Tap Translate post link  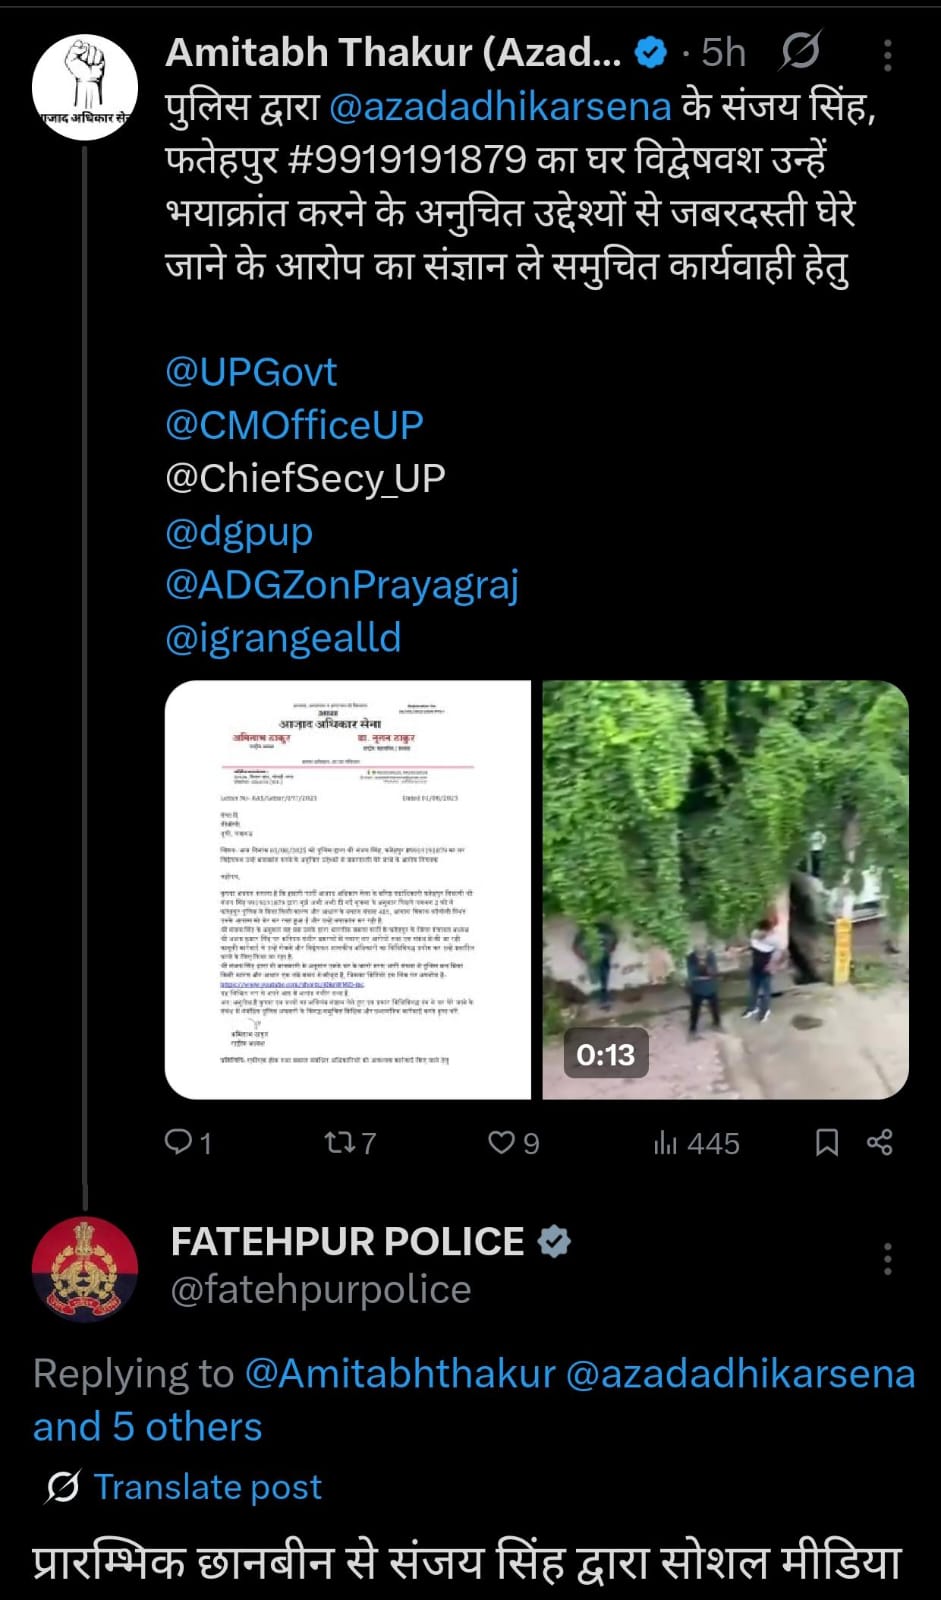pyautogui.click(x=207, y=1487)
